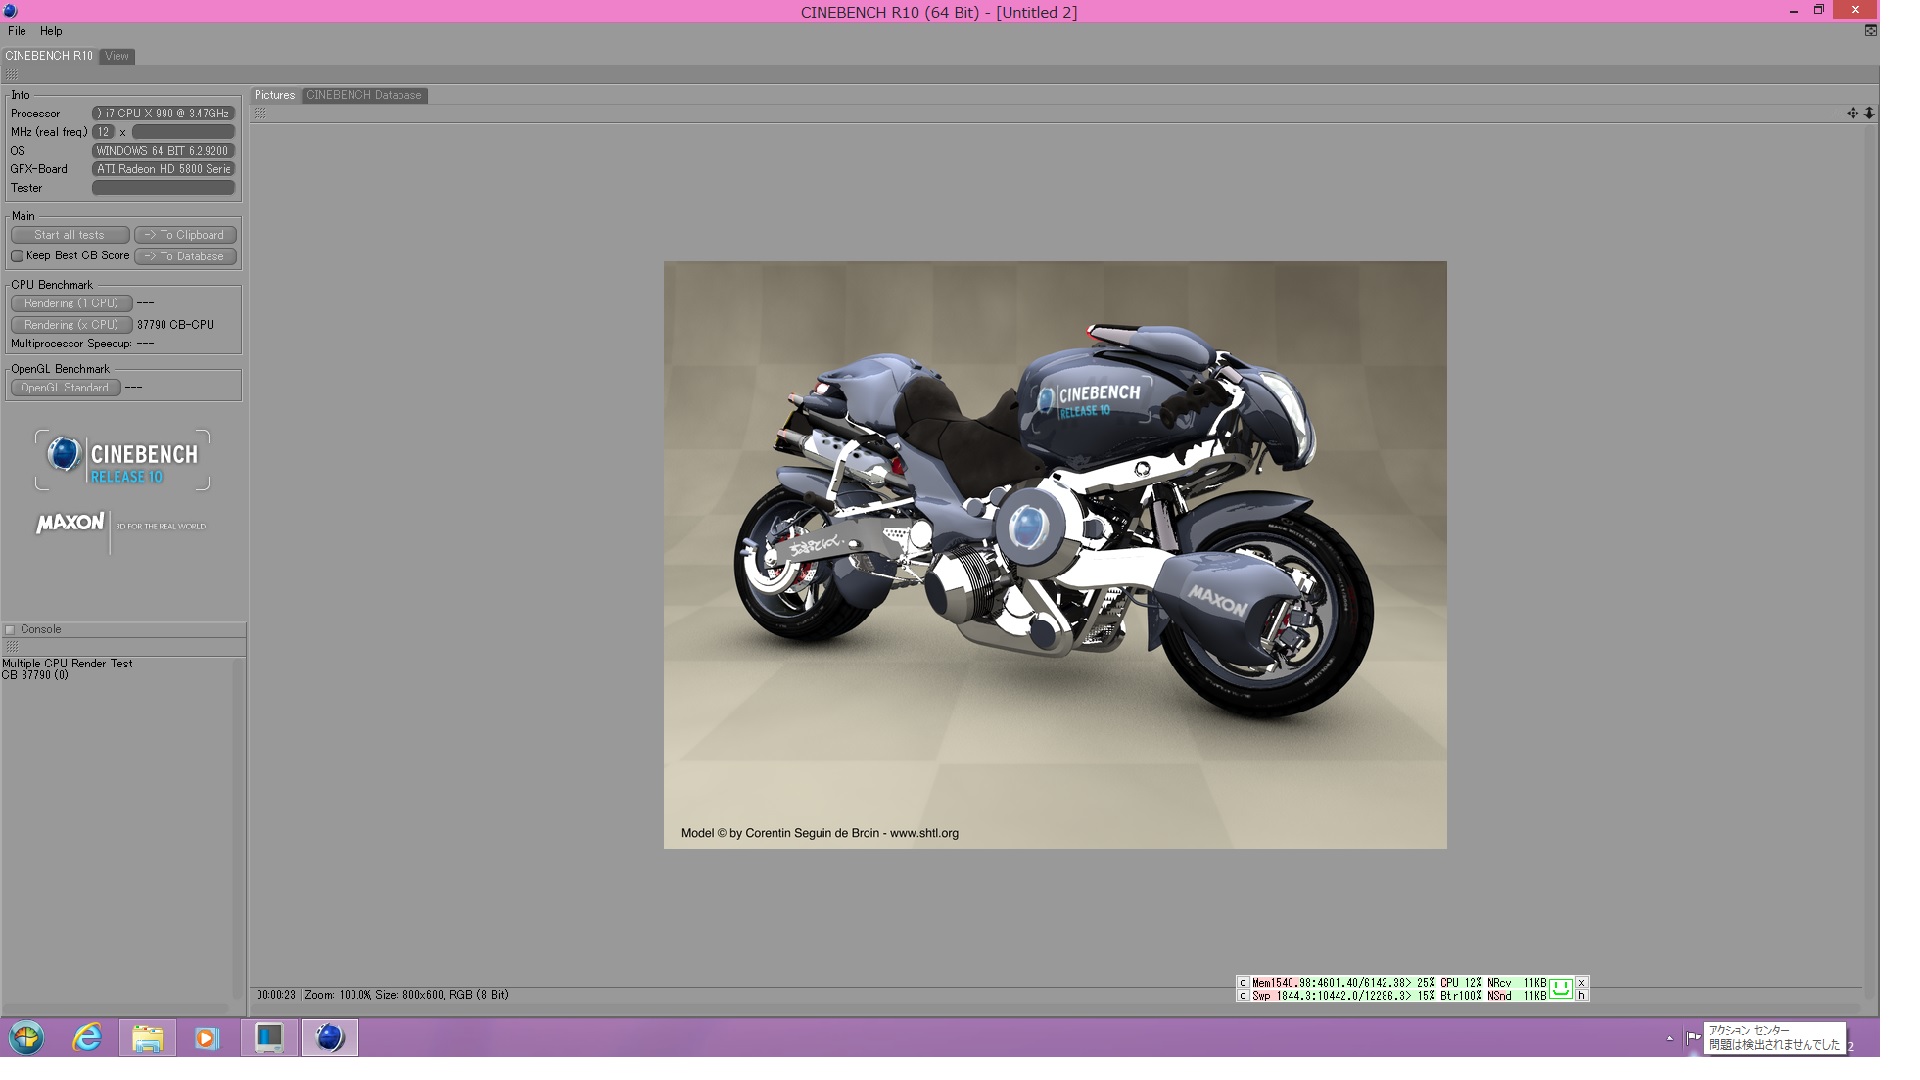
Task: Click the OpenGL Standard benchmark button
Action: coord(65,387)
